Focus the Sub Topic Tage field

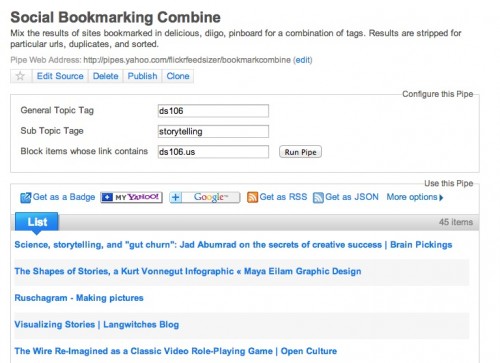click(x=213, y=131)
